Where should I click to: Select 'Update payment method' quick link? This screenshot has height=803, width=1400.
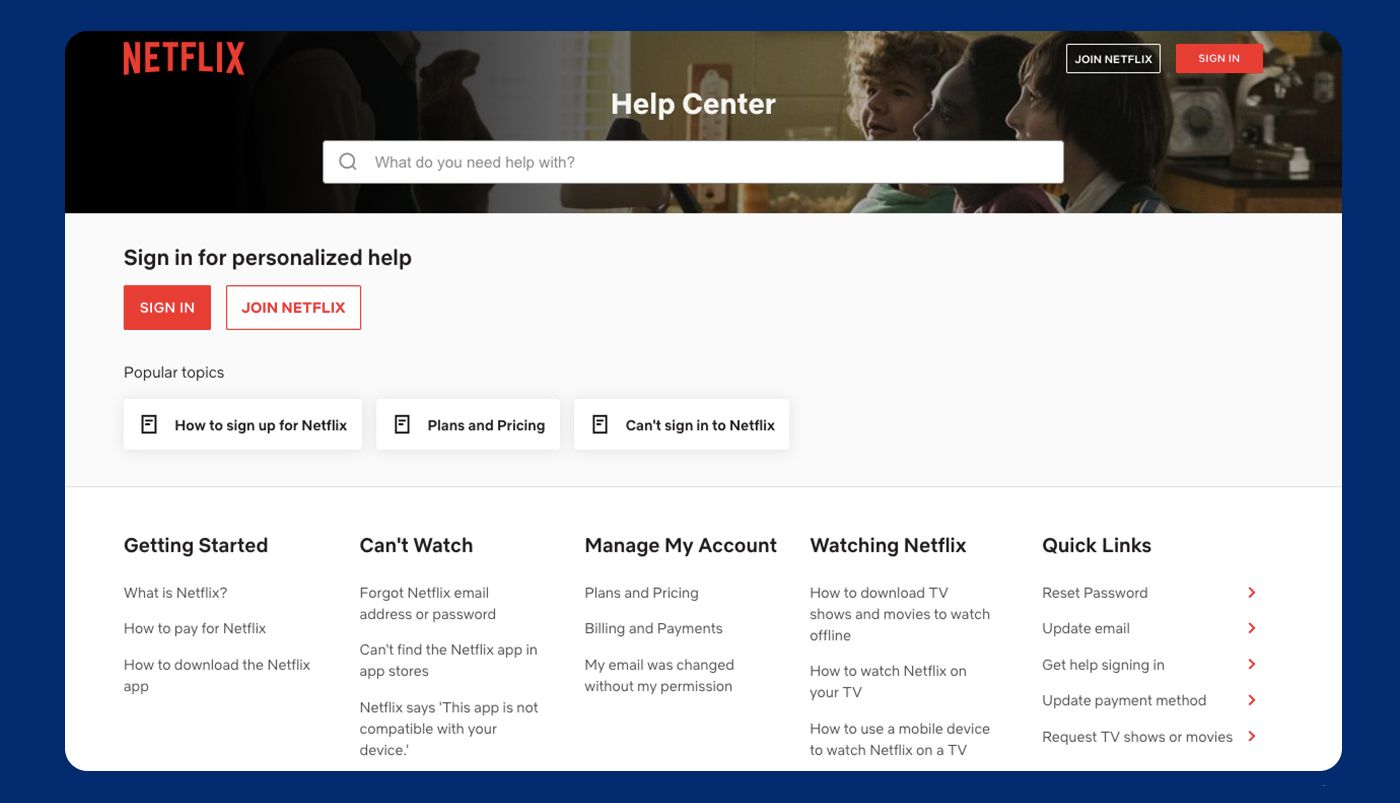click(1124, 700)
